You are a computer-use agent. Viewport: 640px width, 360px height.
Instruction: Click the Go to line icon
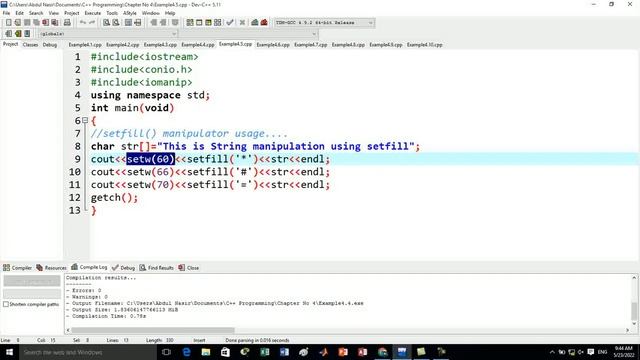pyautogui.click(x=138, y=22)
